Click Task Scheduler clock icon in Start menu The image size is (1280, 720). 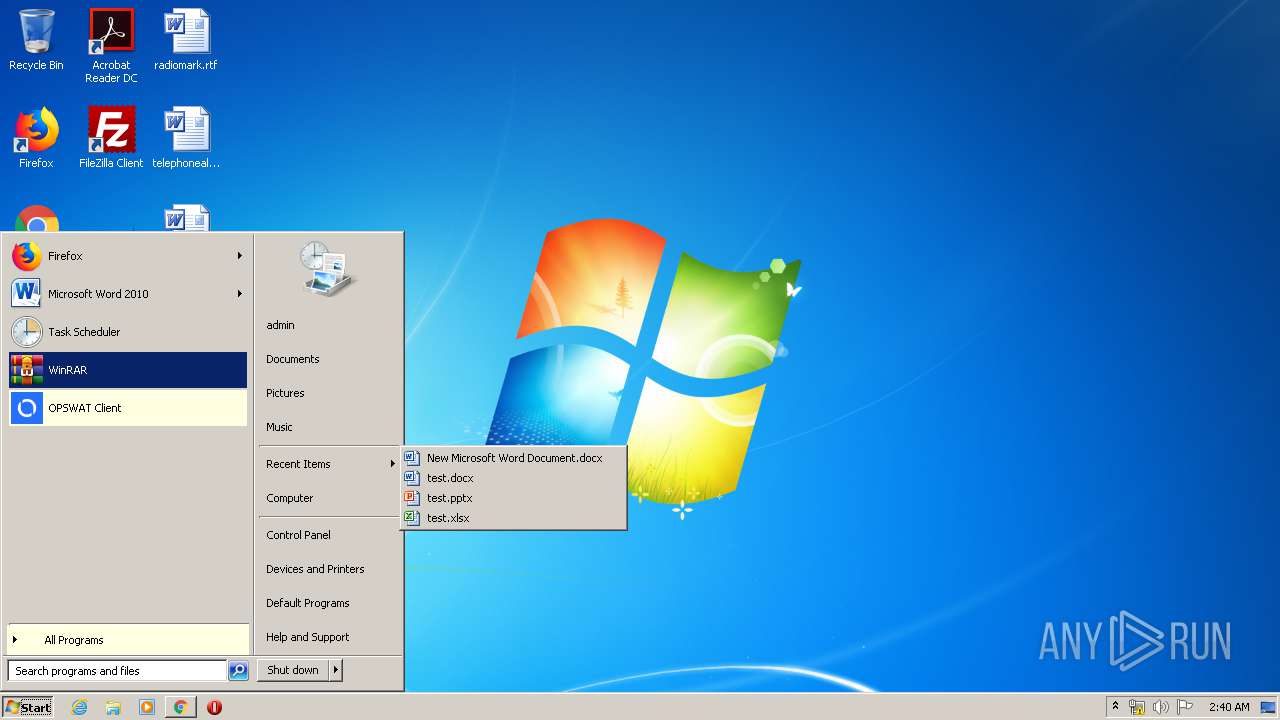[27, 332]
